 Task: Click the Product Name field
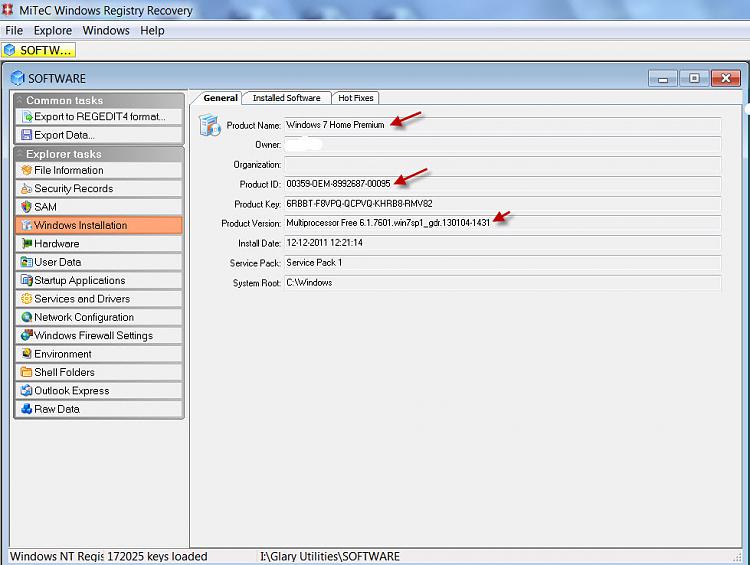pyautogui.click(x=502, y=125)
